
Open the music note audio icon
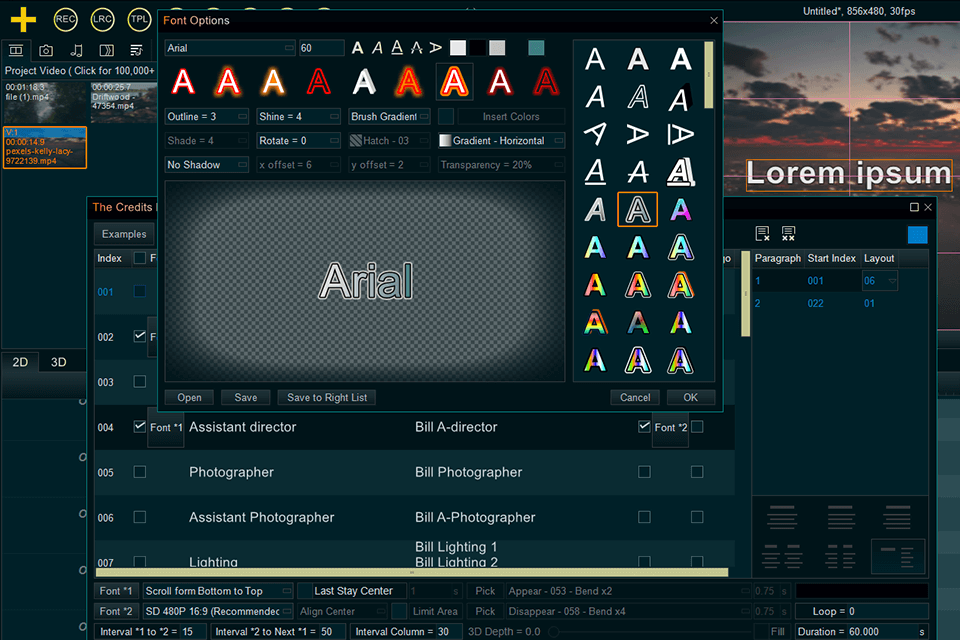coord(76,50)
